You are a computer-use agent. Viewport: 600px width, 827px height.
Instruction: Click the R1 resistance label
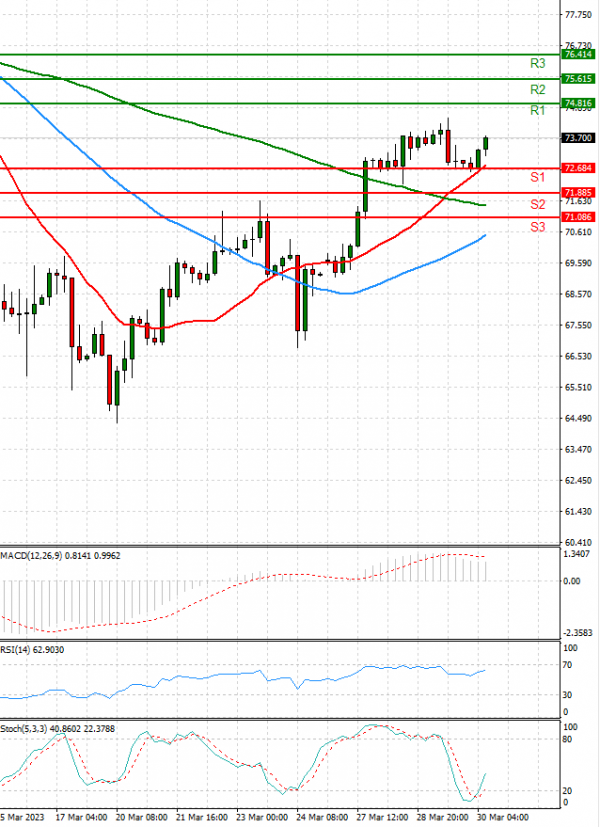[537, 110]
